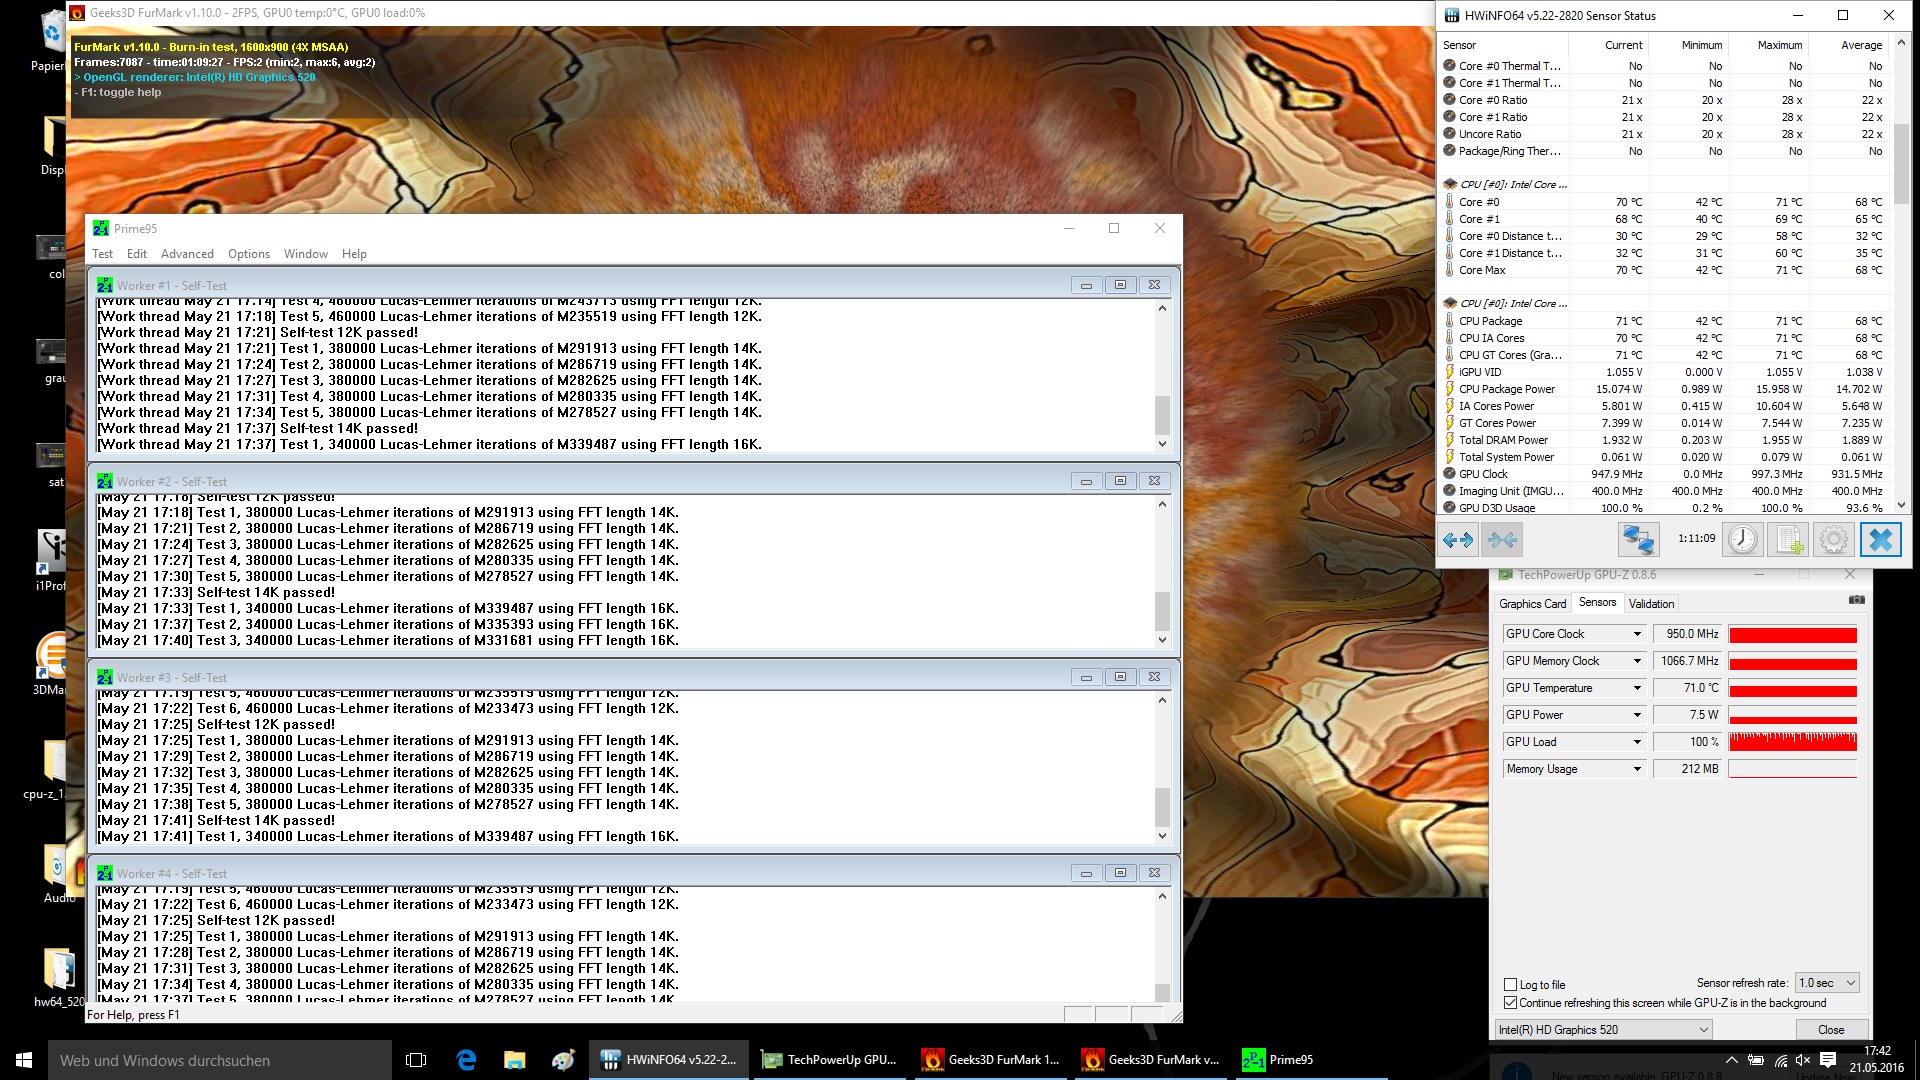The height and width of the screenshot is (1080, 1920).
Task: Start HWiNFO logging to file icon
Action: tap(1788, 540)
